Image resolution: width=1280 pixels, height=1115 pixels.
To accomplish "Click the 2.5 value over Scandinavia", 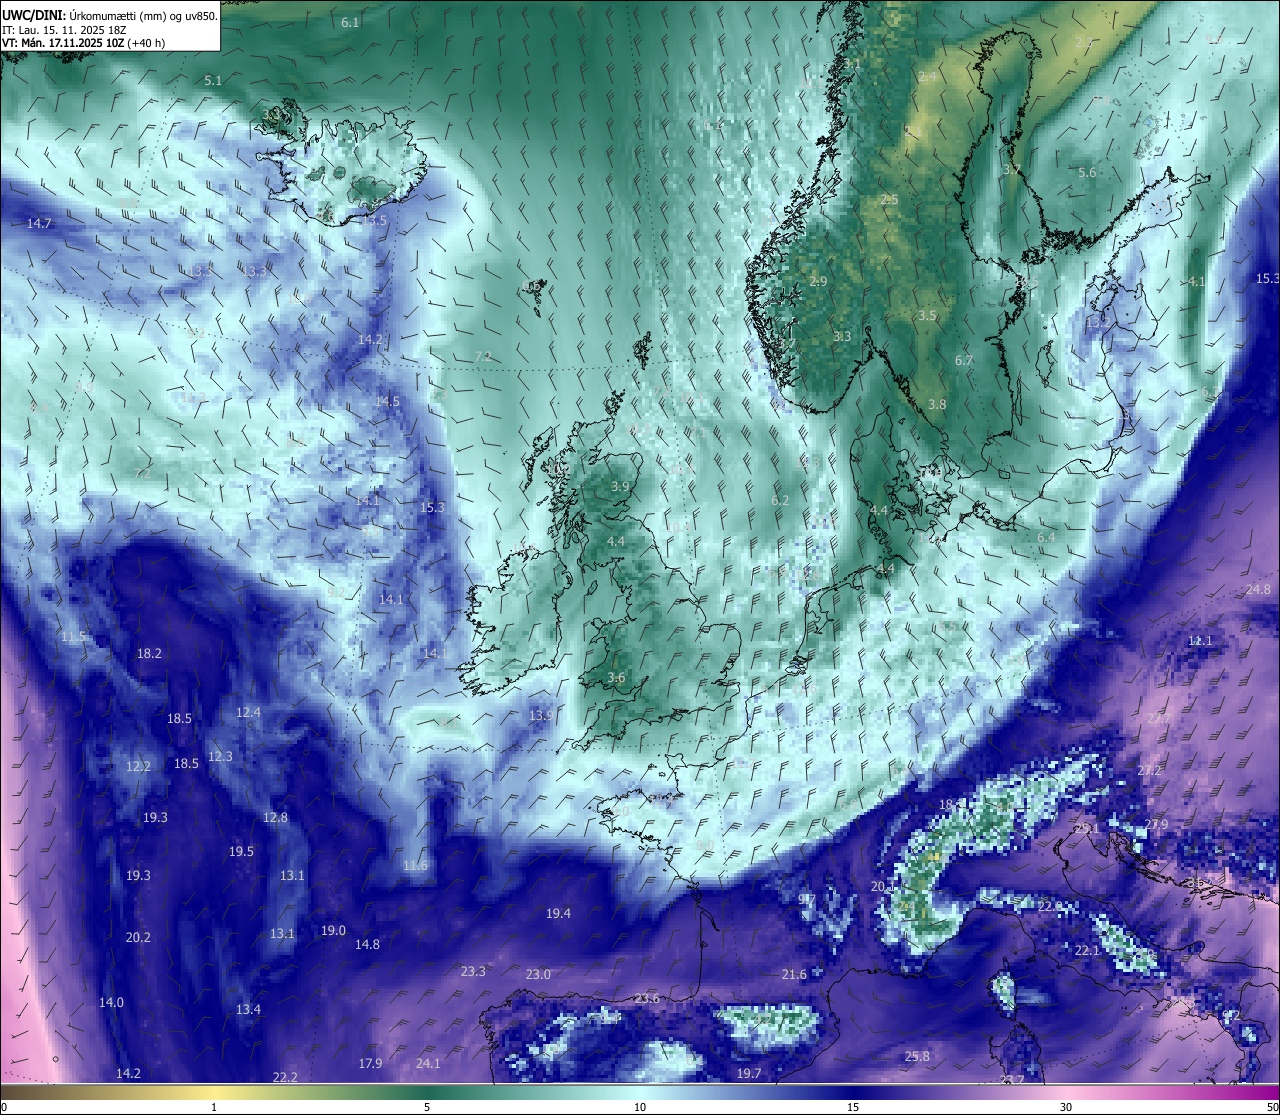I will 889,199.
